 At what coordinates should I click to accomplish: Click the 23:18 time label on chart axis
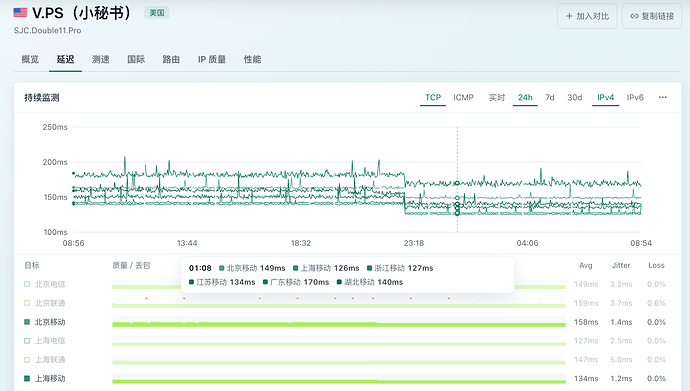pos(414,243)
